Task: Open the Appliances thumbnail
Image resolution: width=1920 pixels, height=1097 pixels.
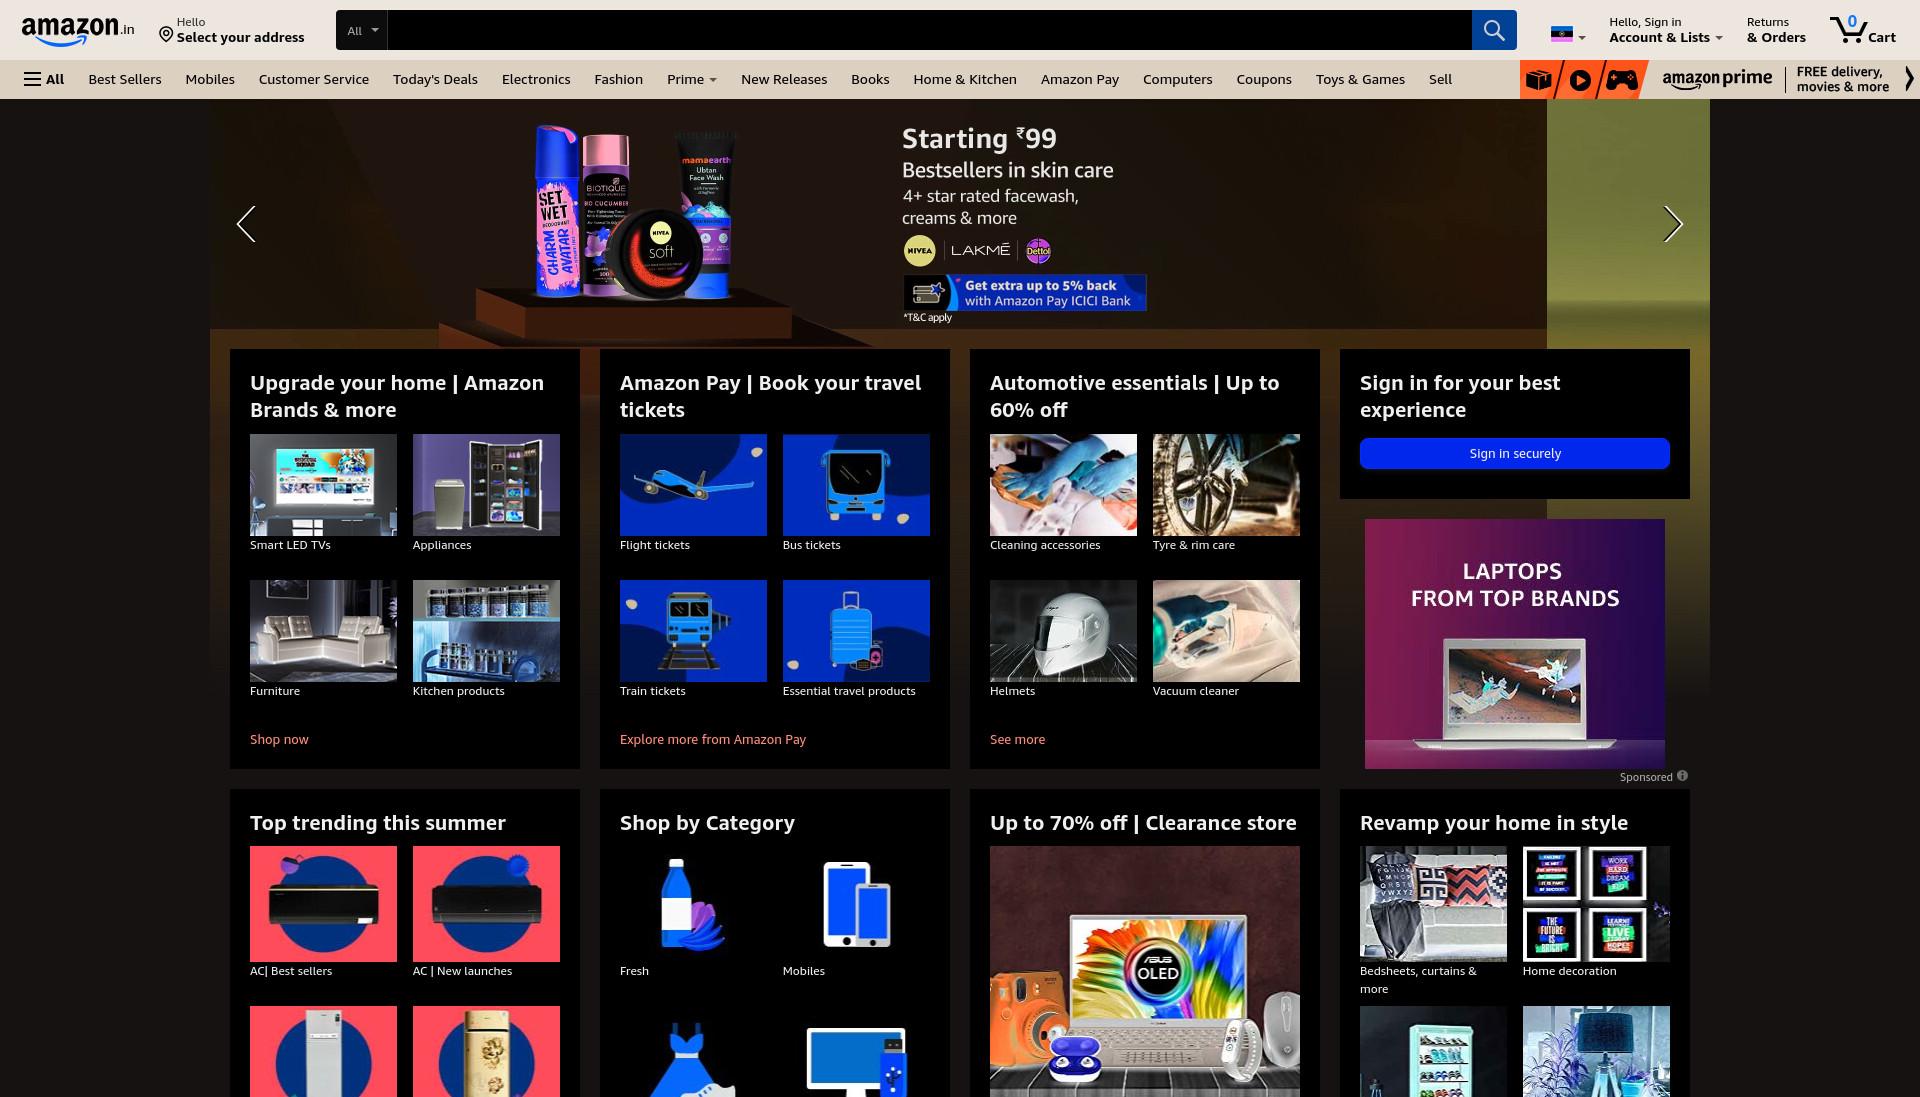Action: click(486, 485)
